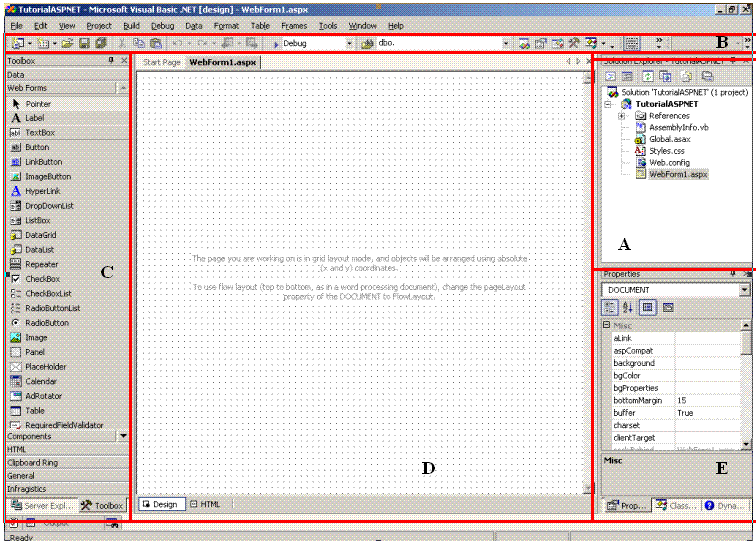Expand the Components toolbox section
This screenshot has height=541, width=756.
tap(61, 436)
